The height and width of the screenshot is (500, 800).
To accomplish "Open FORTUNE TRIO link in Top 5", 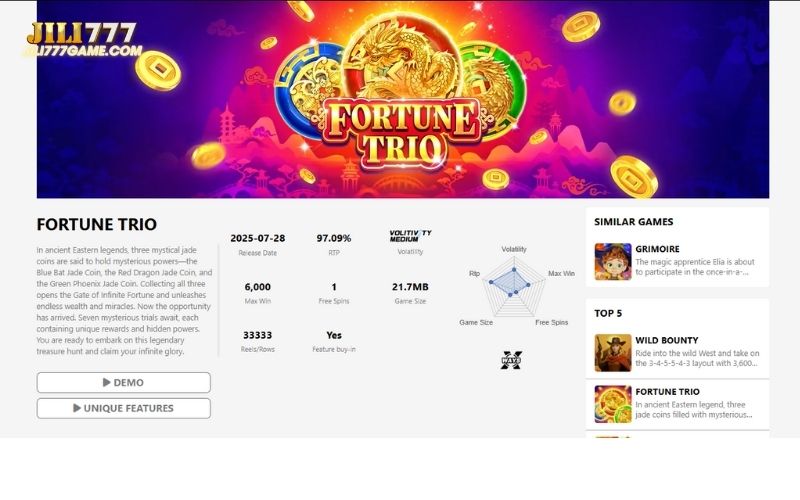I will tap(667, 392).
